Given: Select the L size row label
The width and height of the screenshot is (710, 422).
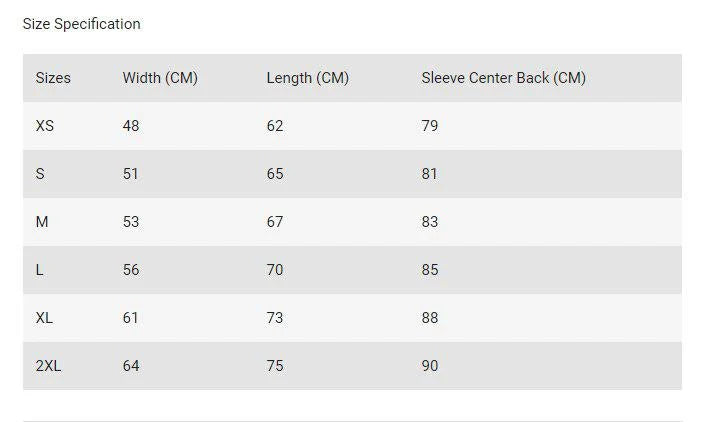Looking at the screenshot, I should pyautogui.click(x=39, y=270).
